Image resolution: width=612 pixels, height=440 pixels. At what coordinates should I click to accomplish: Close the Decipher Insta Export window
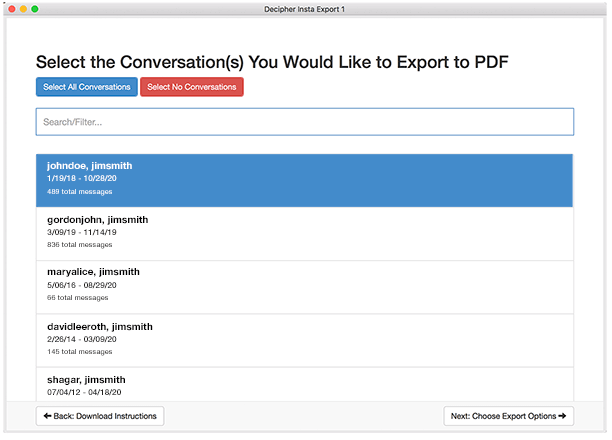(x=12, y=9)
